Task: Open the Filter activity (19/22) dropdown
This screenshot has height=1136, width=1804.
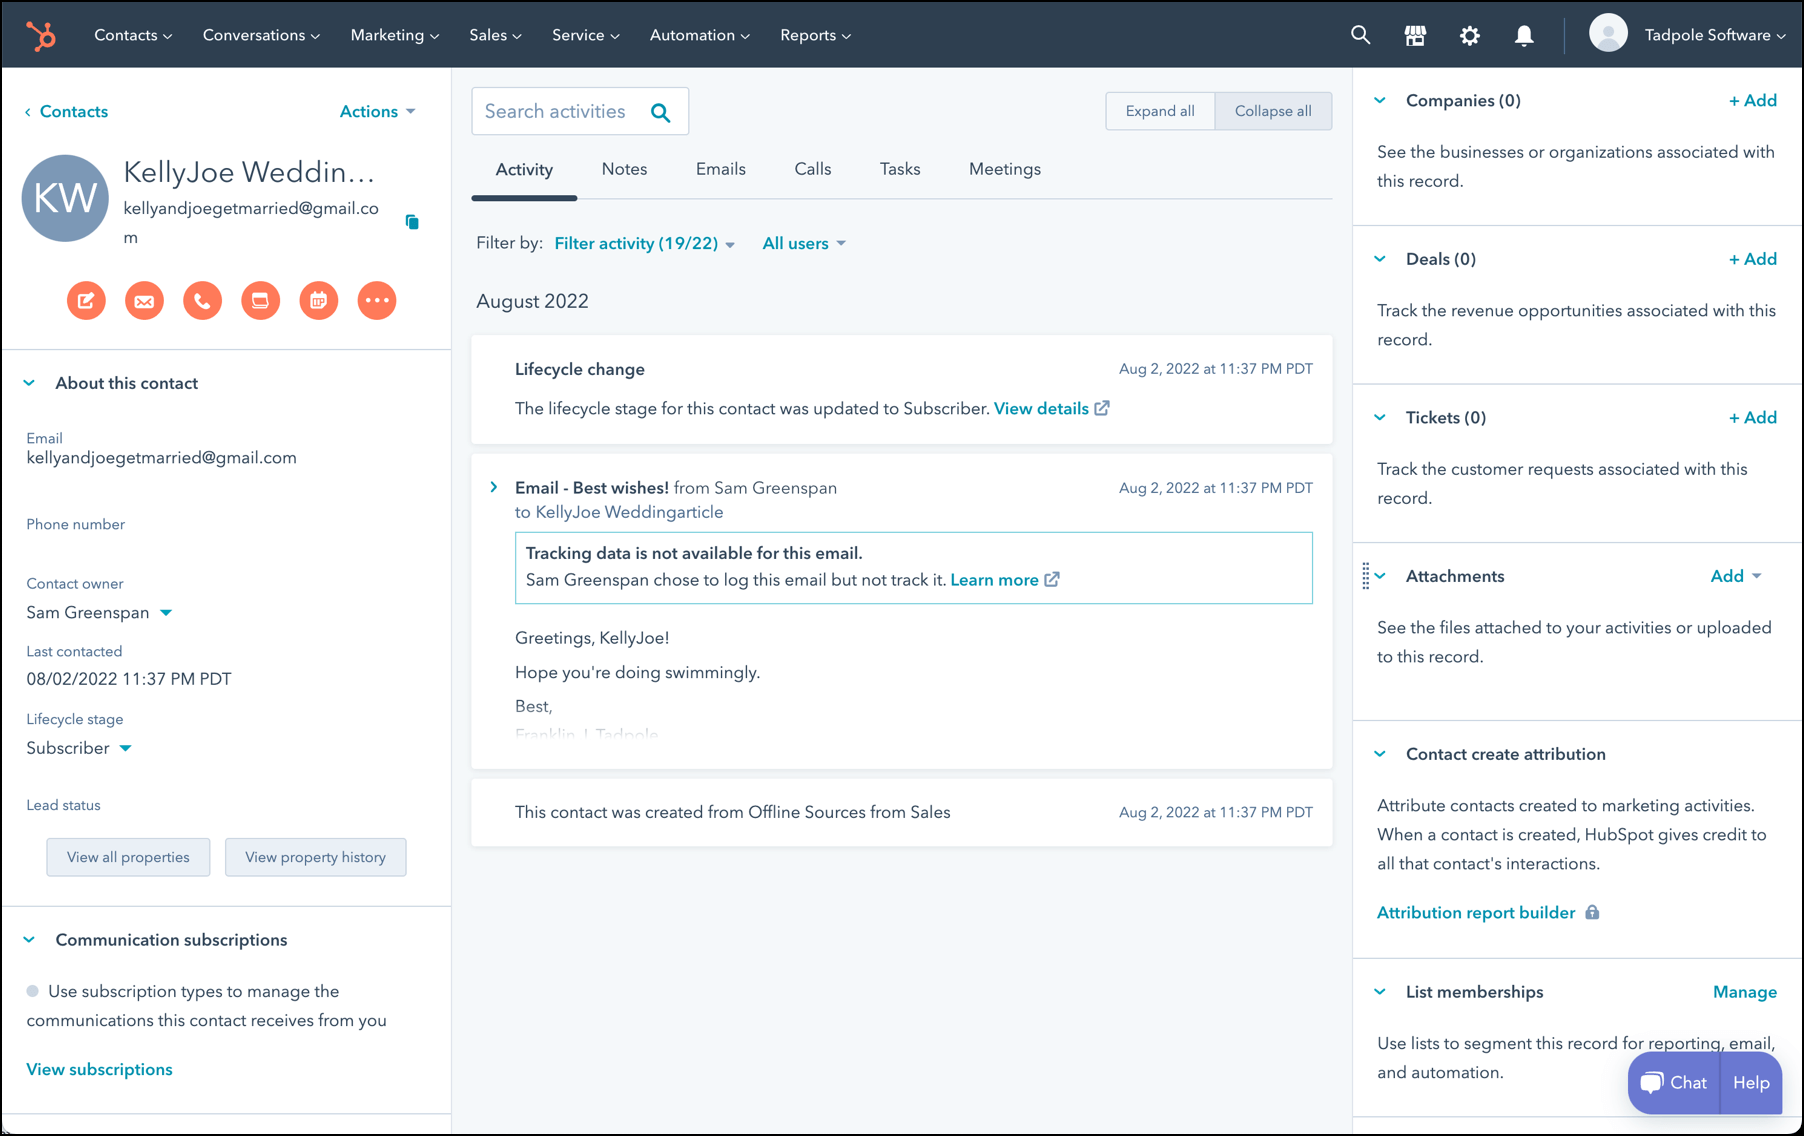Action: (x=645, y=243)
